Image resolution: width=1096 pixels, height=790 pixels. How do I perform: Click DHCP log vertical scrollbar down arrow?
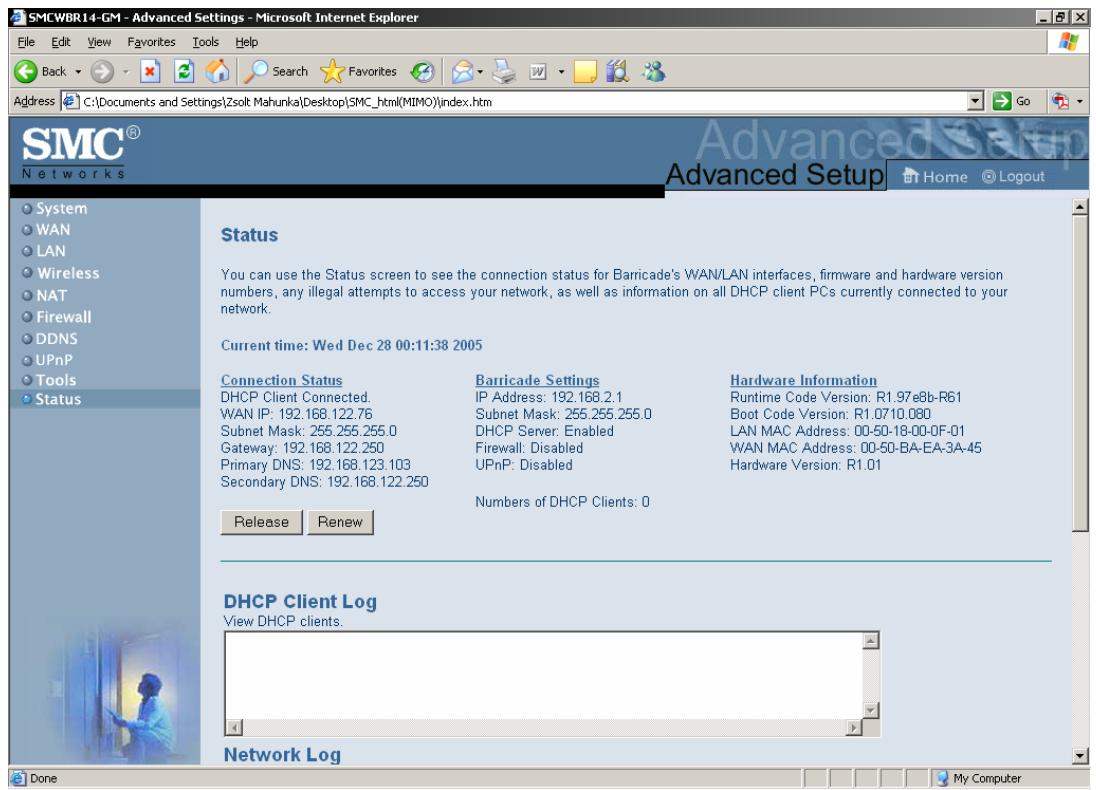pos(870,711)
